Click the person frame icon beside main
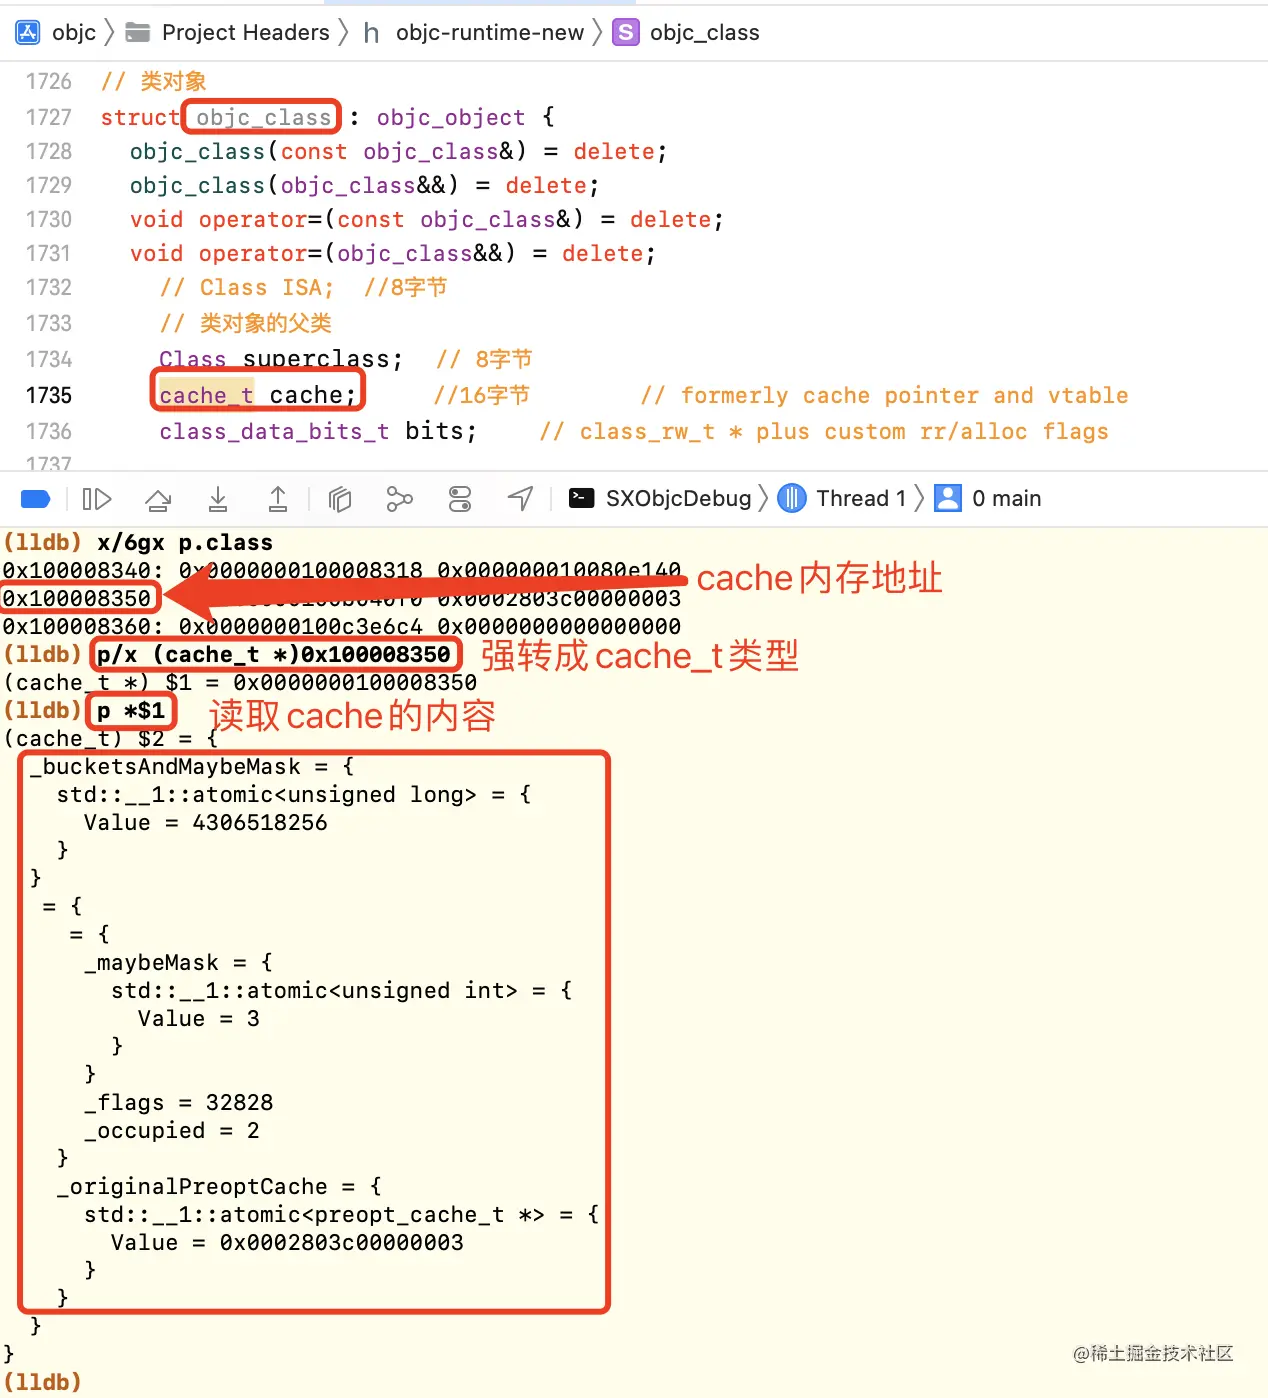Viewport: 1268px width, 1398px height. point(947,498)
